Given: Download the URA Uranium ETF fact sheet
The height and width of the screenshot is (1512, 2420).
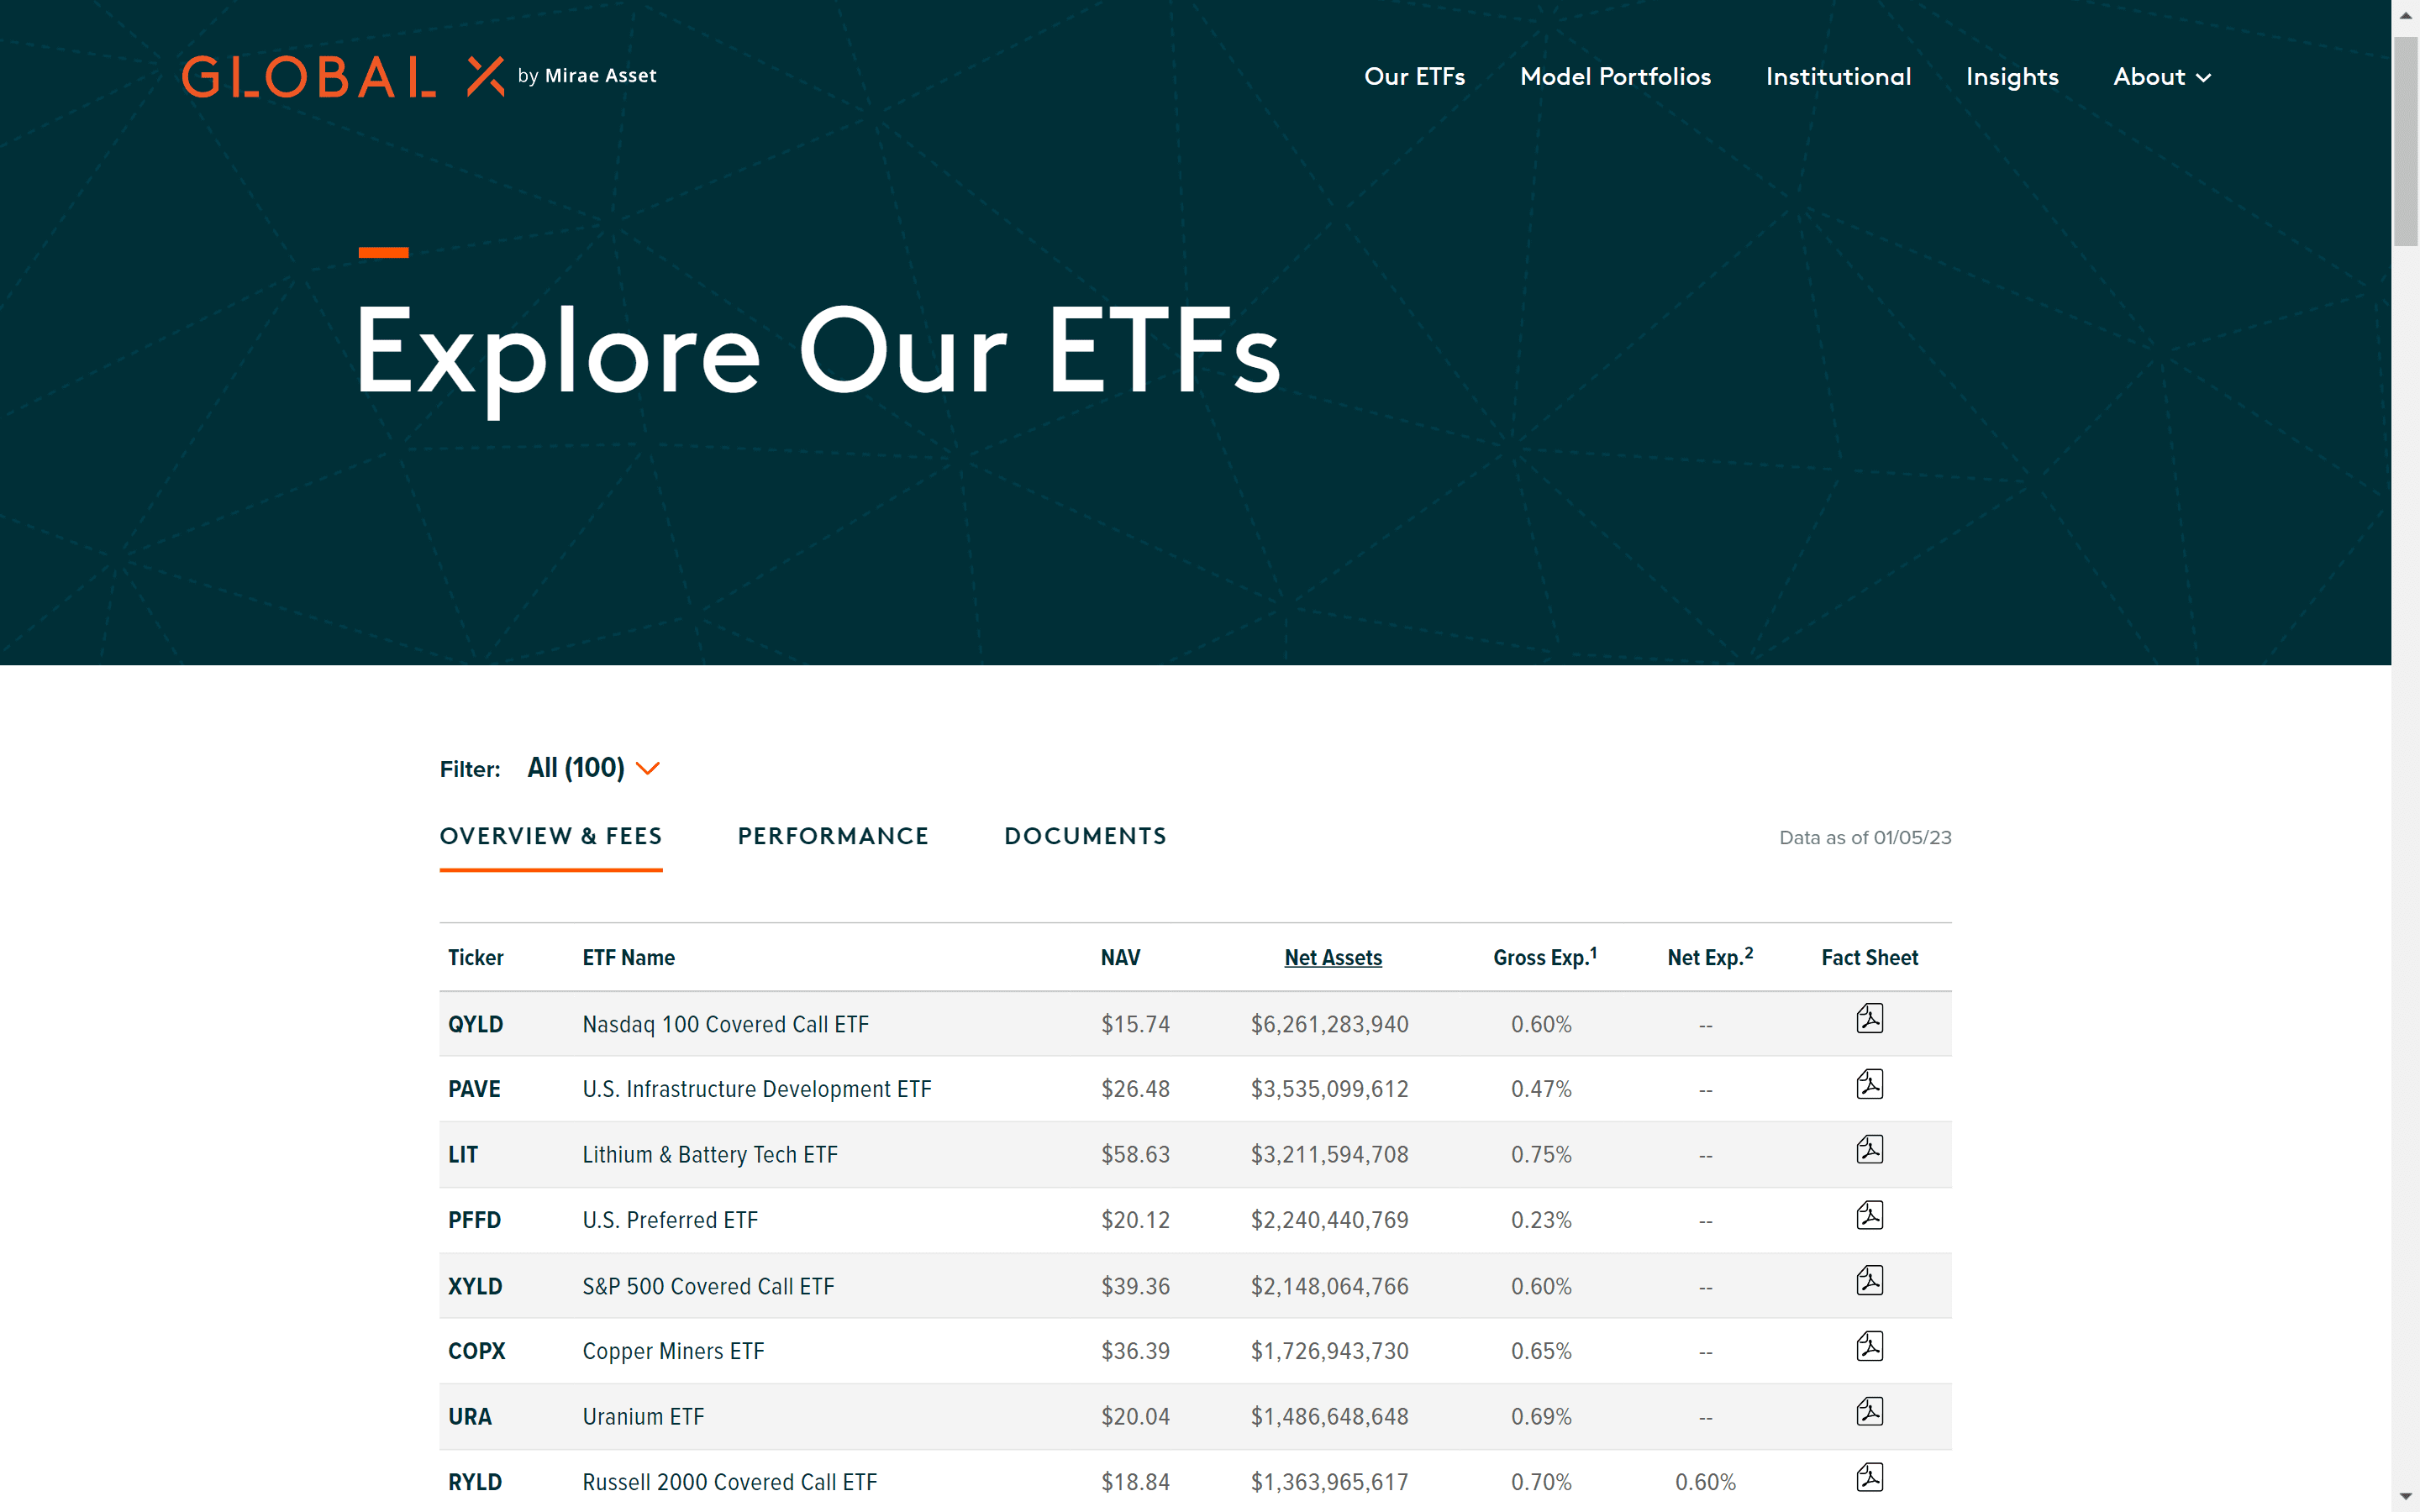Looking at the screenshot, I should pyautogui.click(x=1870, y=1412).
